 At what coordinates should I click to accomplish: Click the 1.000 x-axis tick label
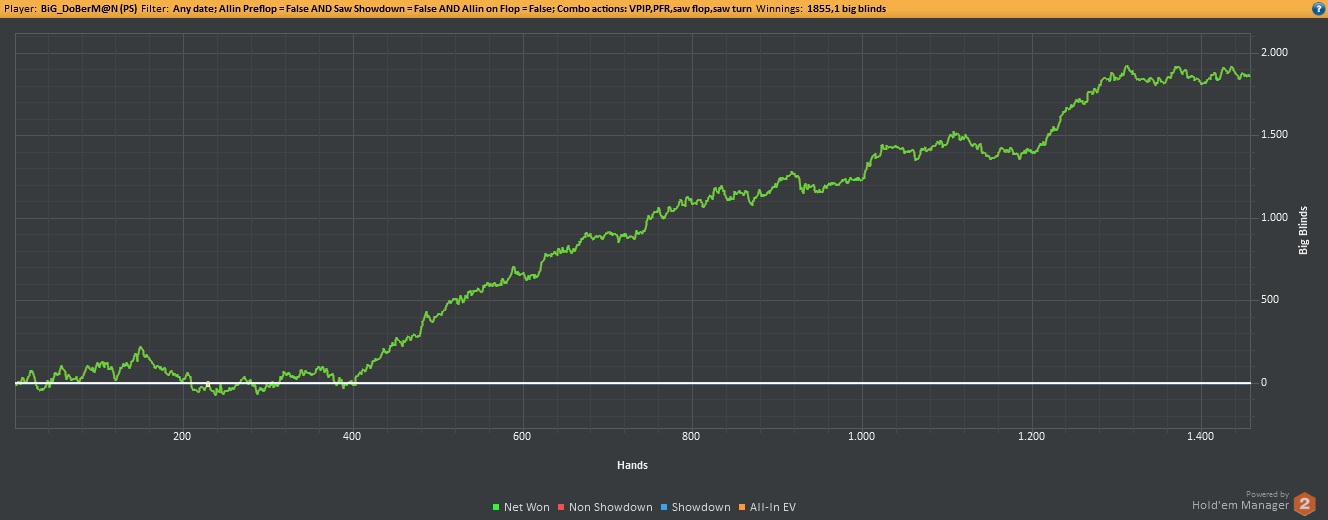point(861,437)
